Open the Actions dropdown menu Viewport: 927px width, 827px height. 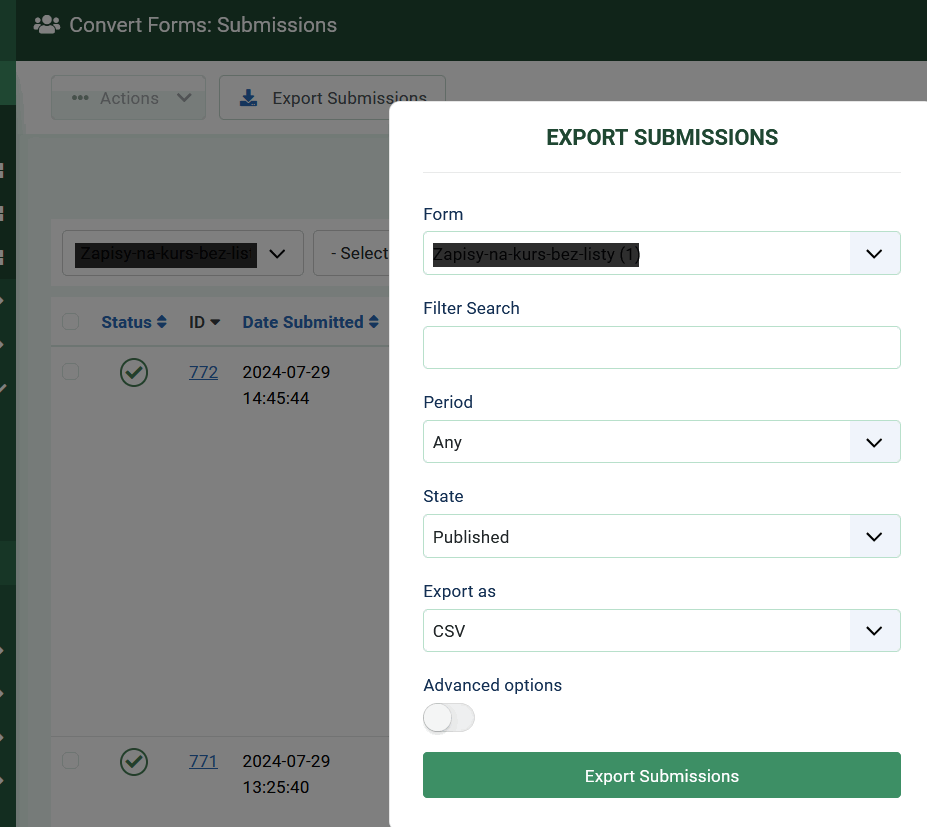129,98
